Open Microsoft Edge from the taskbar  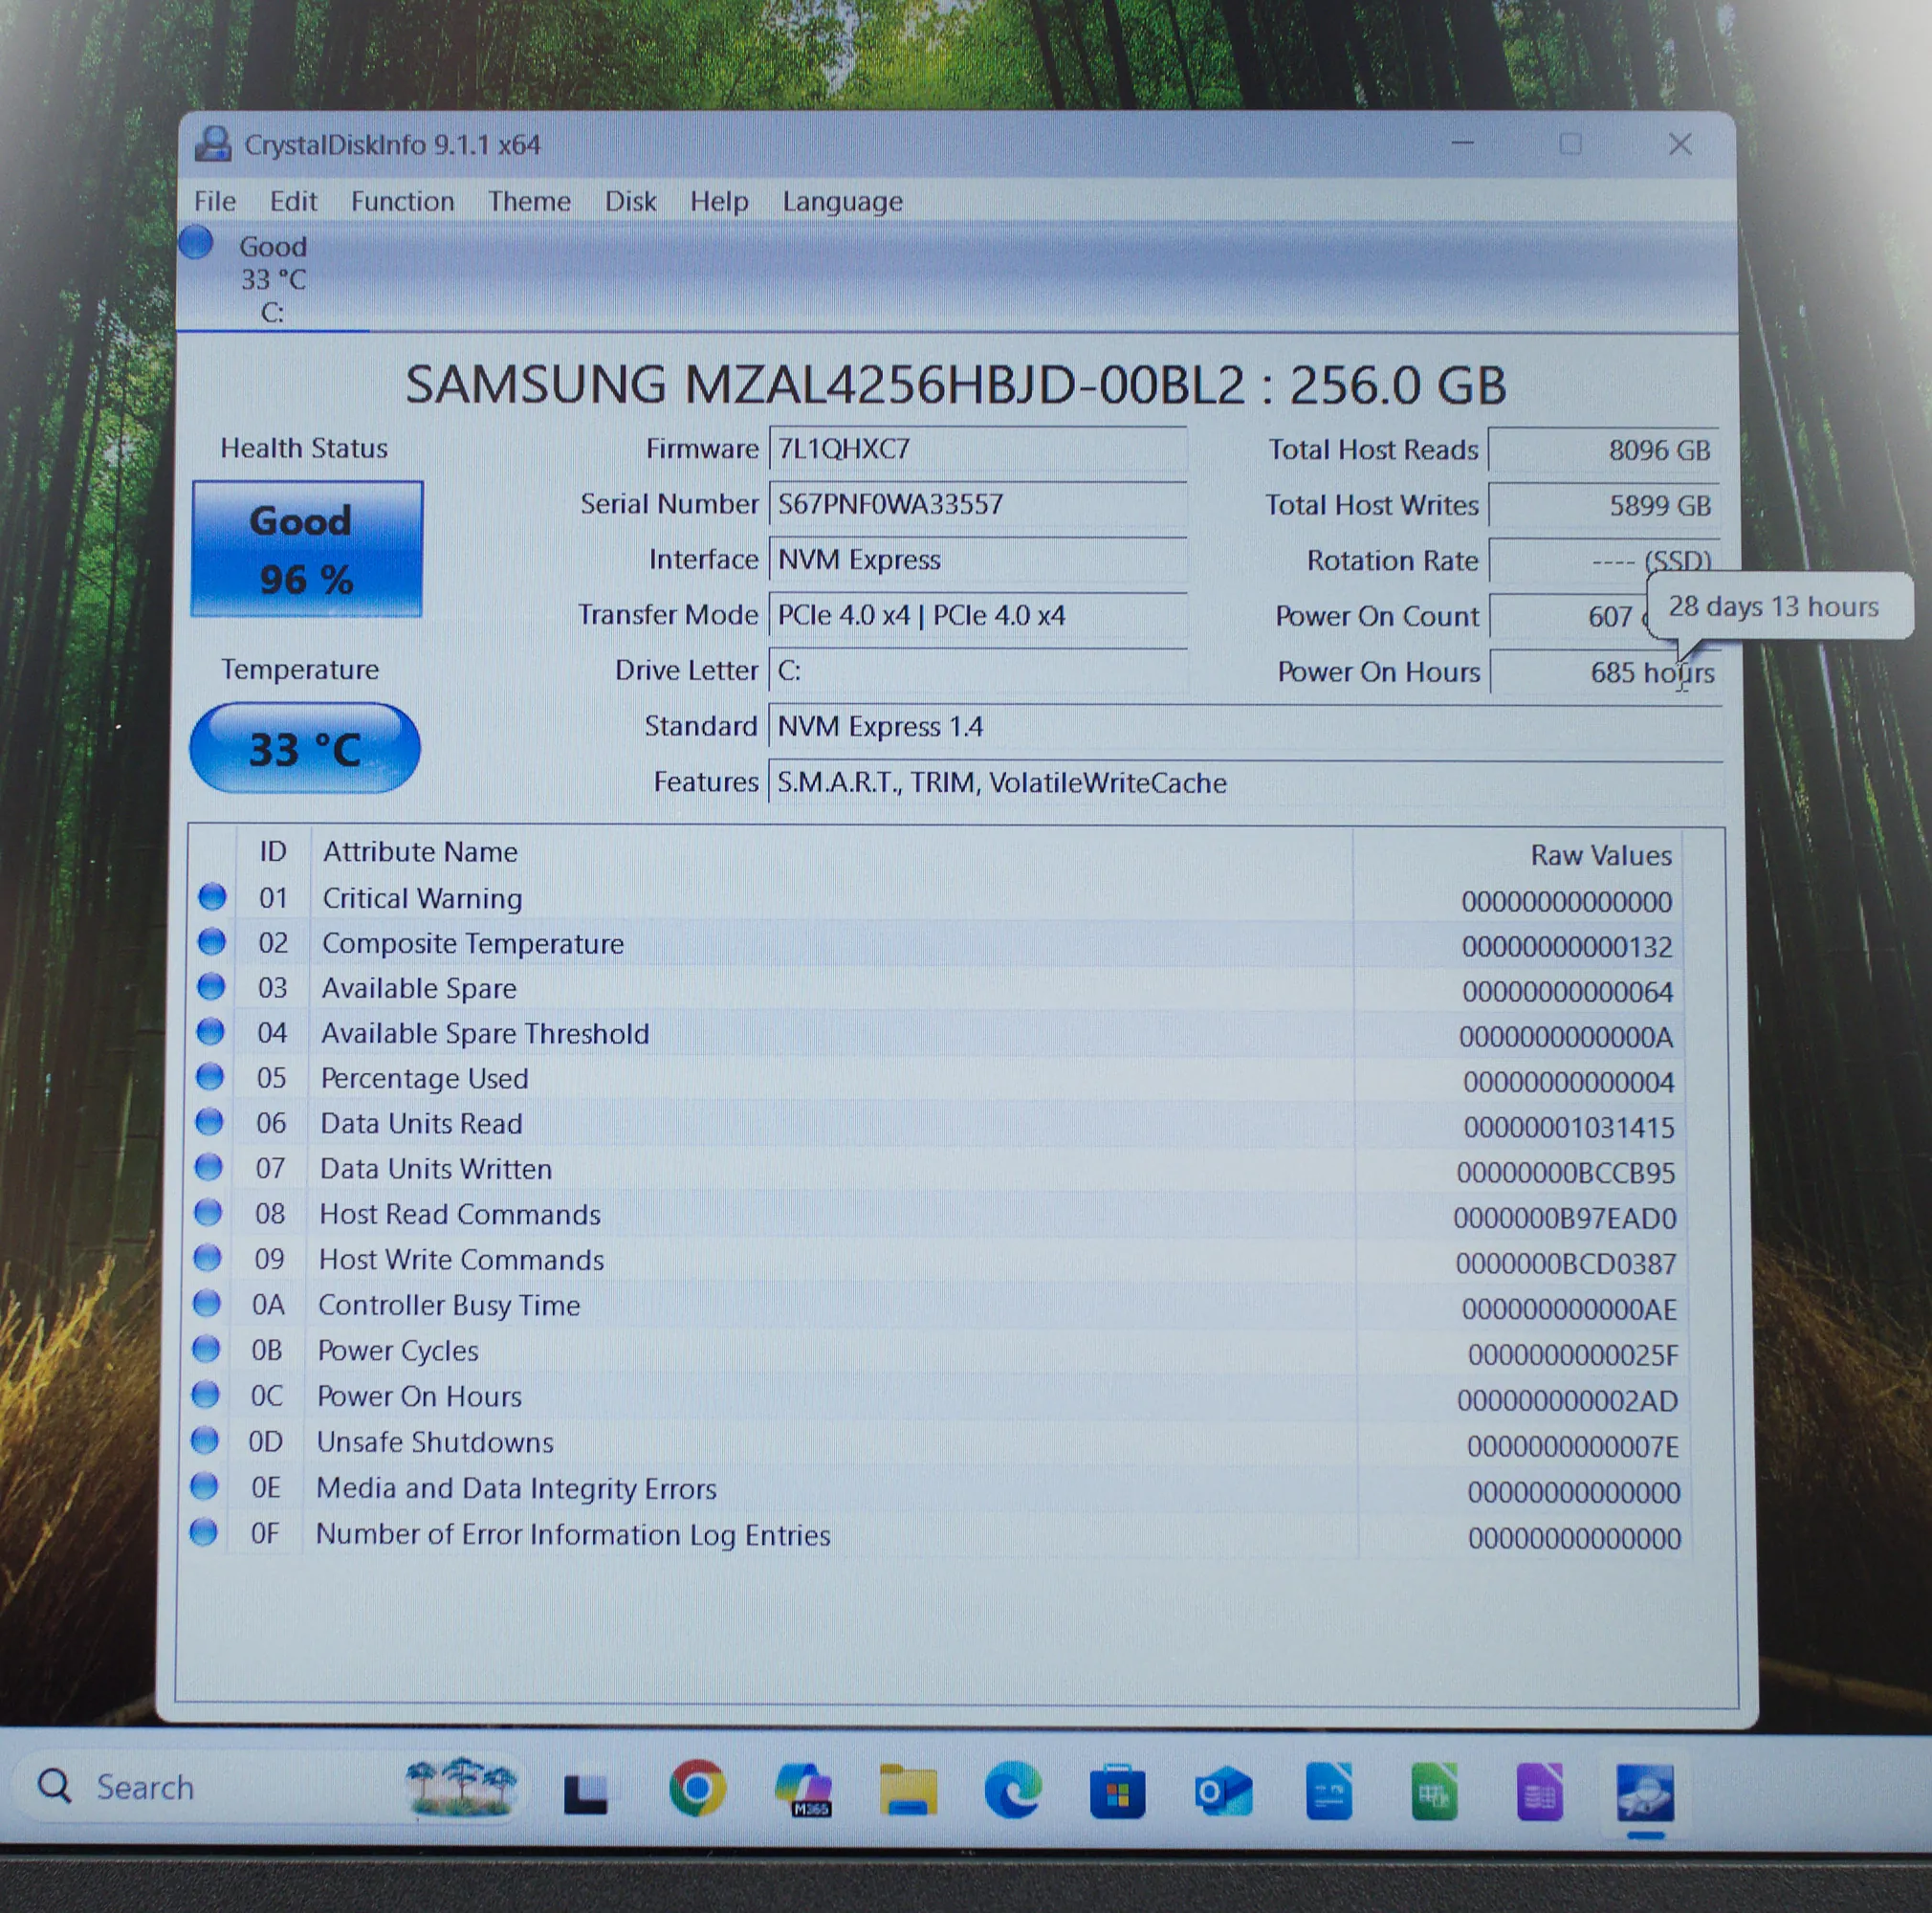(x=1013, y=1790)
